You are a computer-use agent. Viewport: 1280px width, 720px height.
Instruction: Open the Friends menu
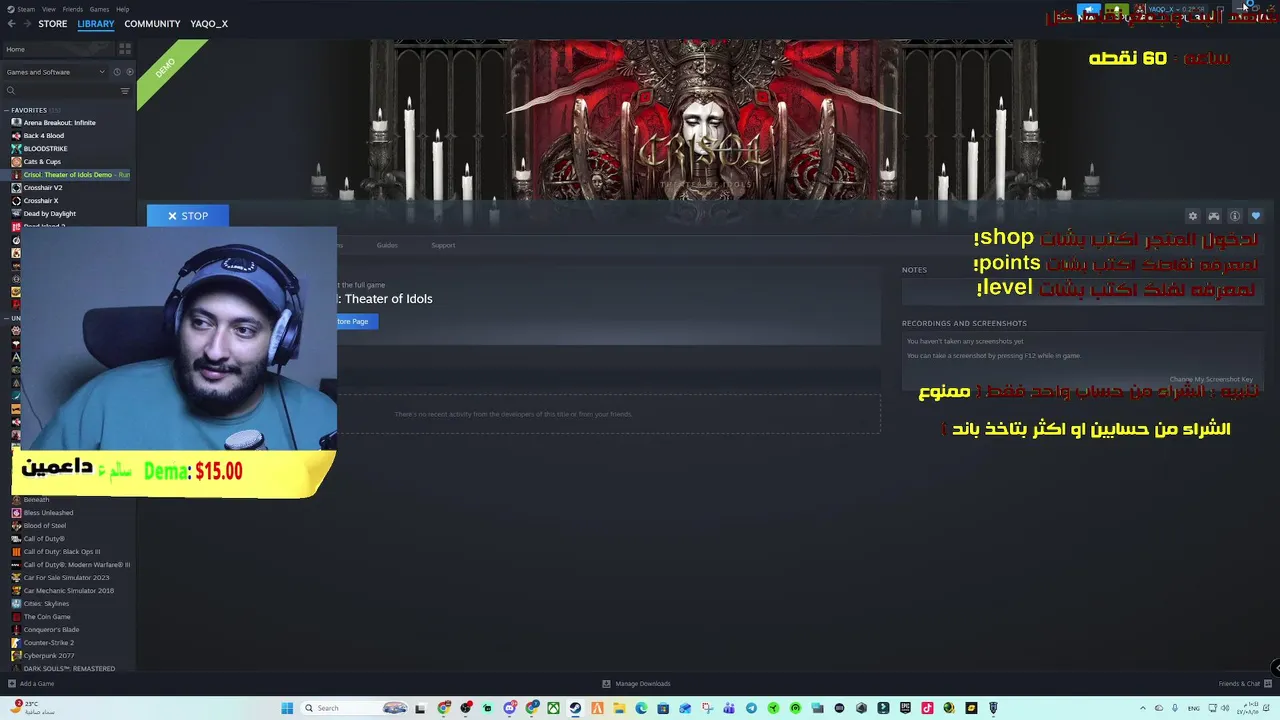click(x=73, y=9)
